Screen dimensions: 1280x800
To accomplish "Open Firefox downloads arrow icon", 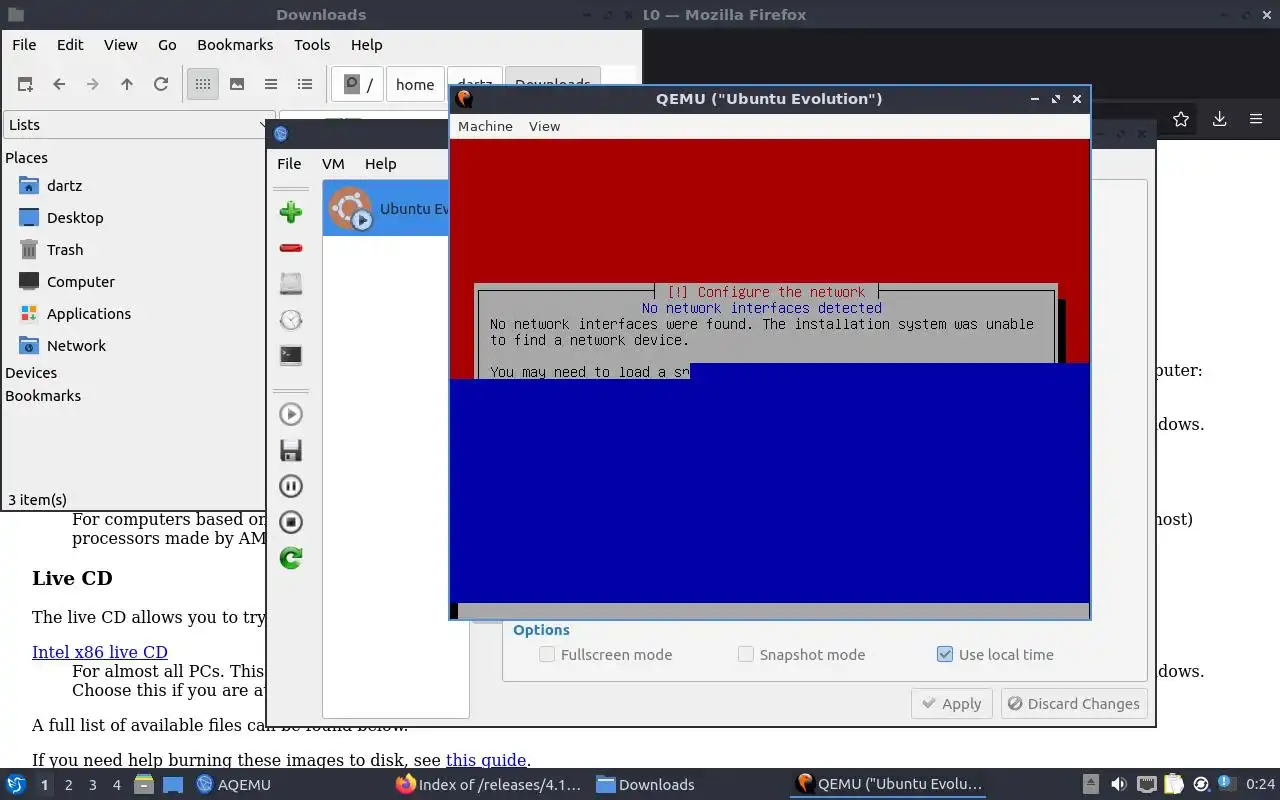I will pyautogui.click(x=1219, y=119).
